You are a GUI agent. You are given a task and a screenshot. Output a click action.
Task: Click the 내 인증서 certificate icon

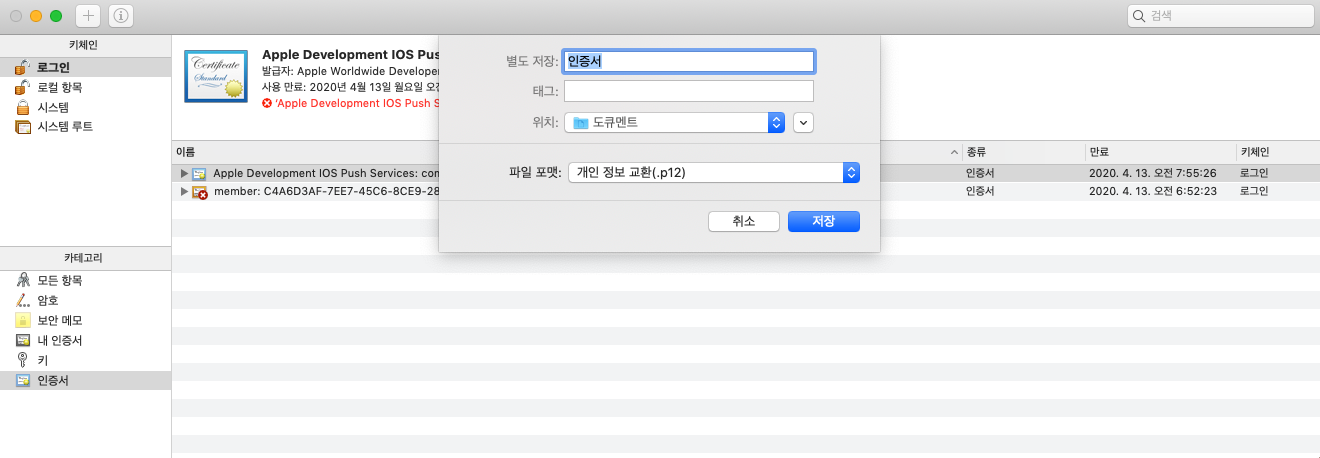(22, 340)
